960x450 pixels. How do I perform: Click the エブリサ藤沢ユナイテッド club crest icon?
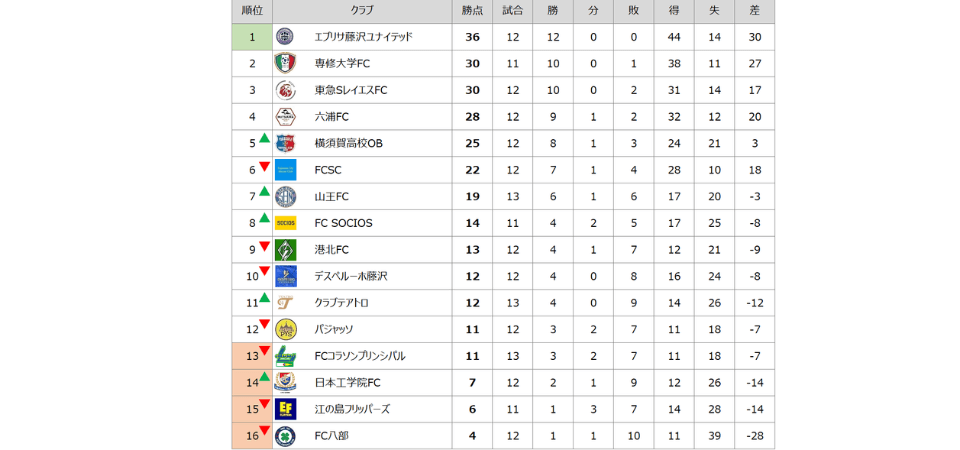coord(285,37)
